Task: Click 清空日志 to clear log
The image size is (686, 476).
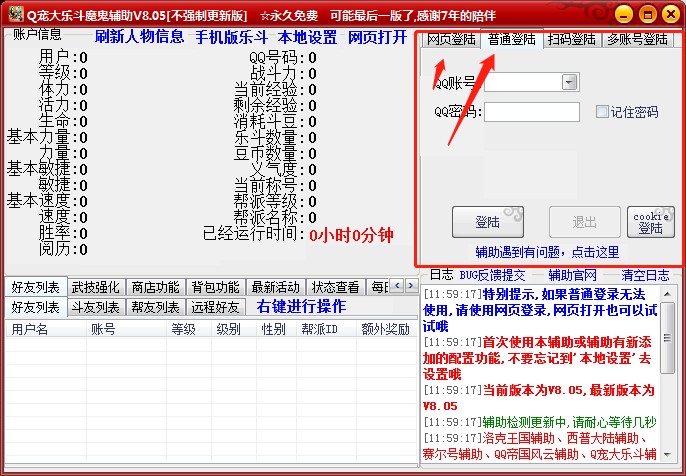Action: point(645,275)
